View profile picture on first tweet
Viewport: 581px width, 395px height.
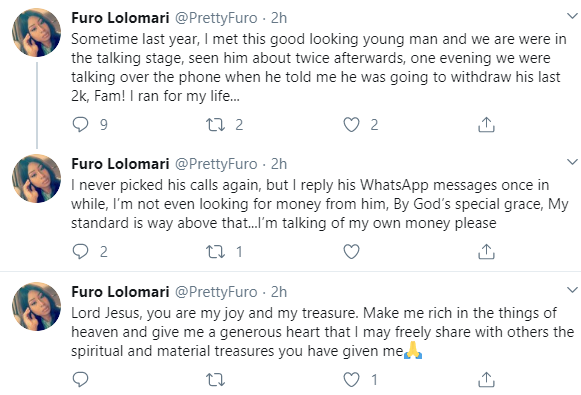pyautogui.click(x=36, y=32)
